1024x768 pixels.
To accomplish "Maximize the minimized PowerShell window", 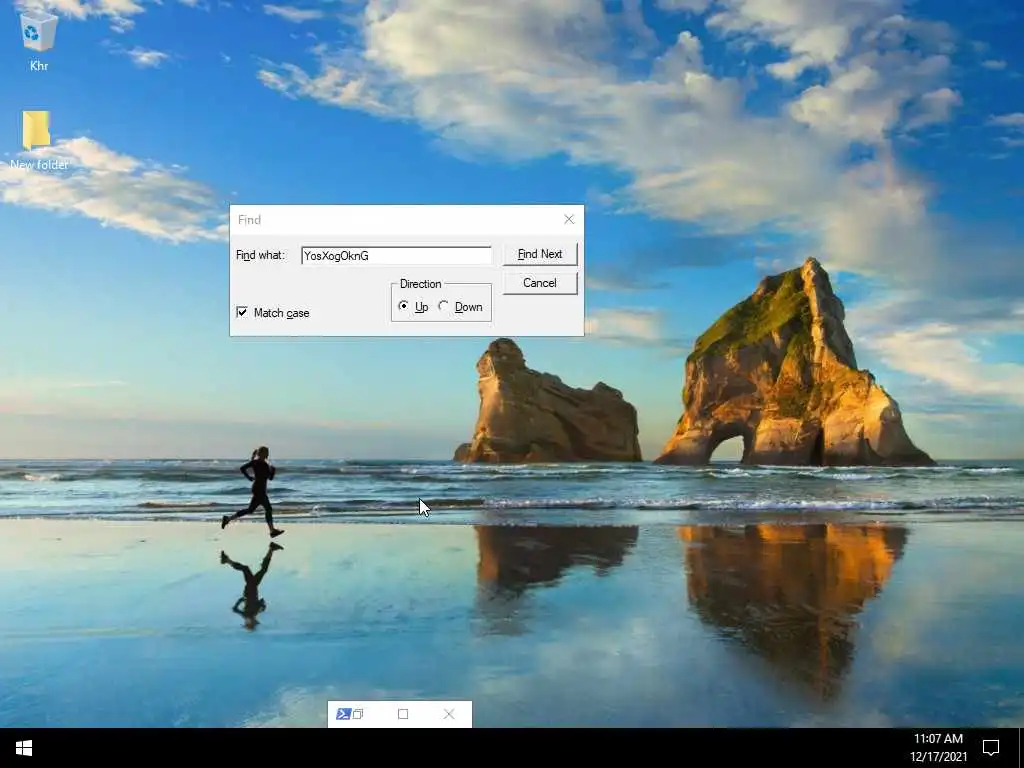I will (x=403, y=714).
